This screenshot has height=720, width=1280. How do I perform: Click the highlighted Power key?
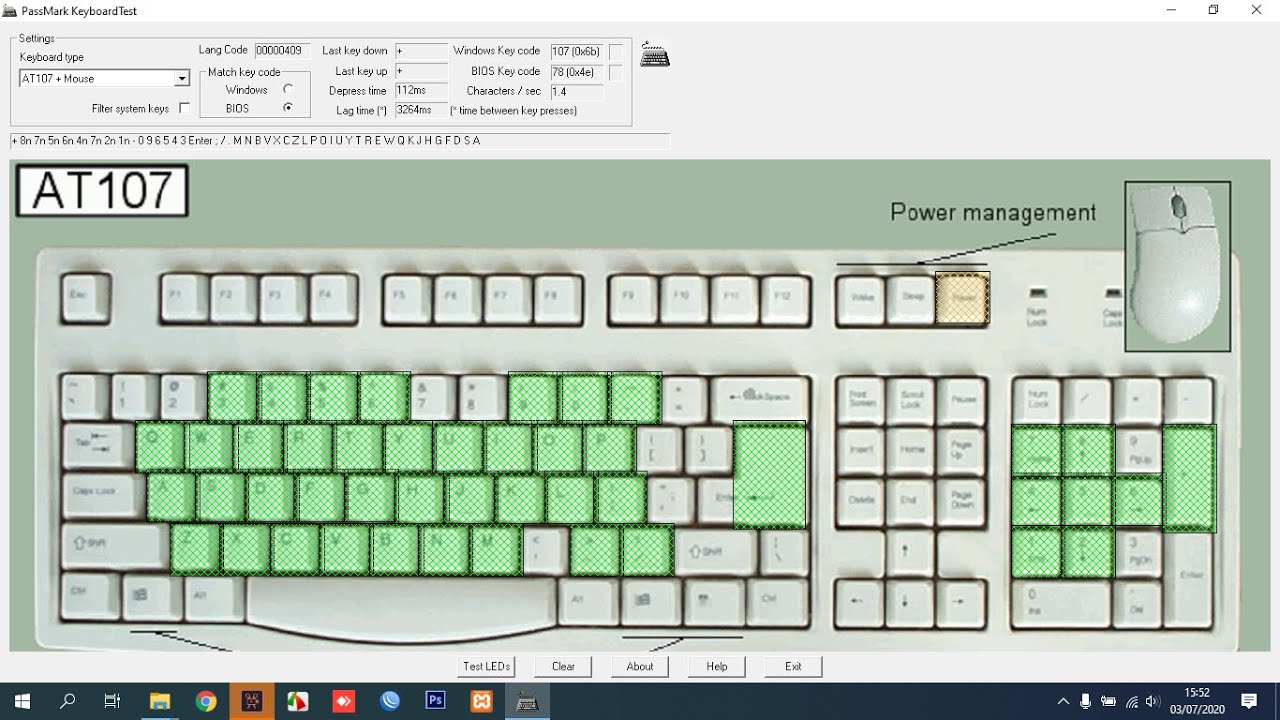963,299
